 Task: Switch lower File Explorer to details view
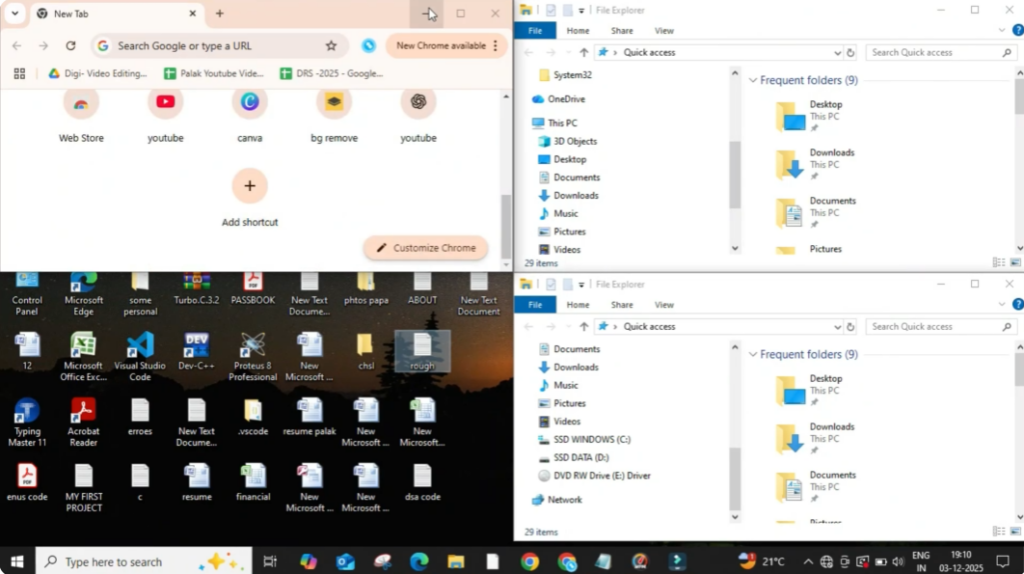999,533
